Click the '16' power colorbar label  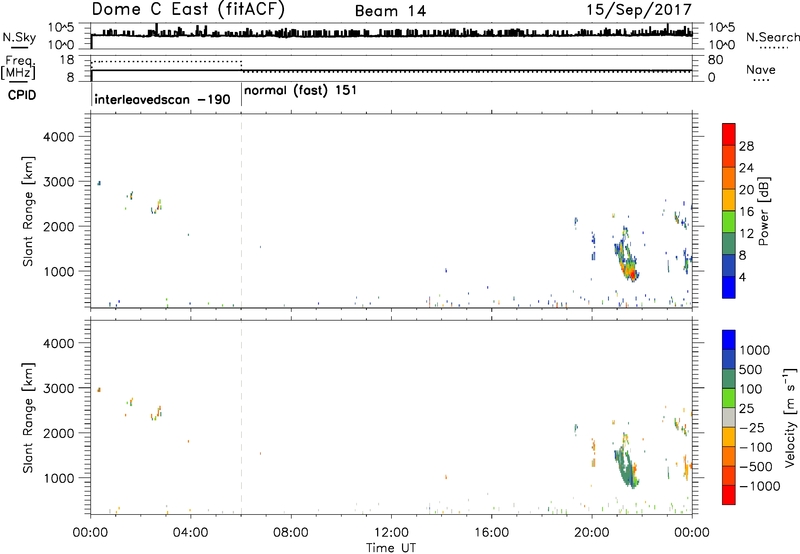pyautogui.click(x=746, y=212)
